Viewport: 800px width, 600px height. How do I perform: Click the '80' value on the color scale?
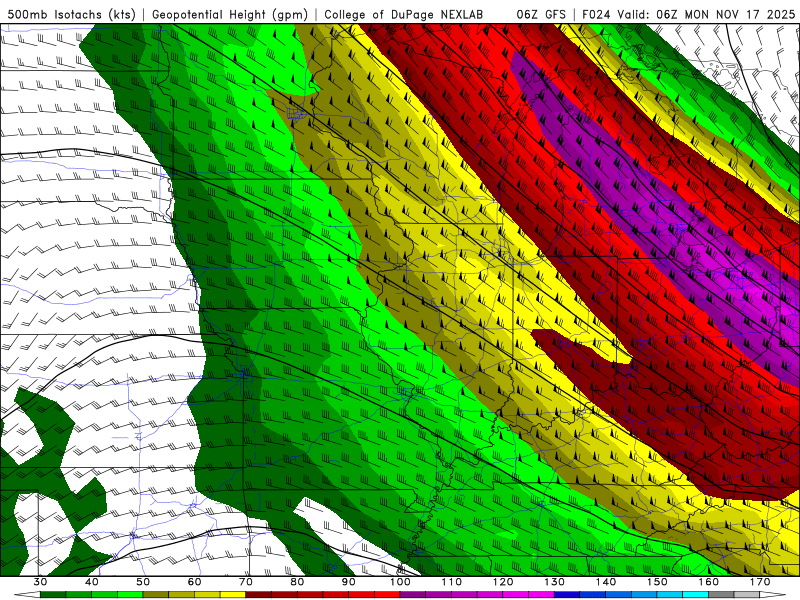click(297, 582)
